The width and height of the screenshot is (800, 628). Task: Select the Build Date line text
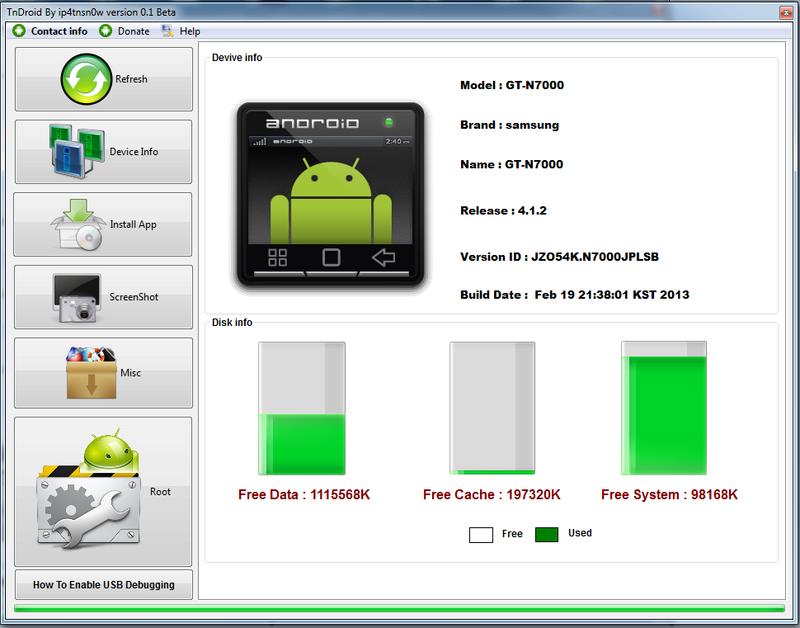[575, 295]
